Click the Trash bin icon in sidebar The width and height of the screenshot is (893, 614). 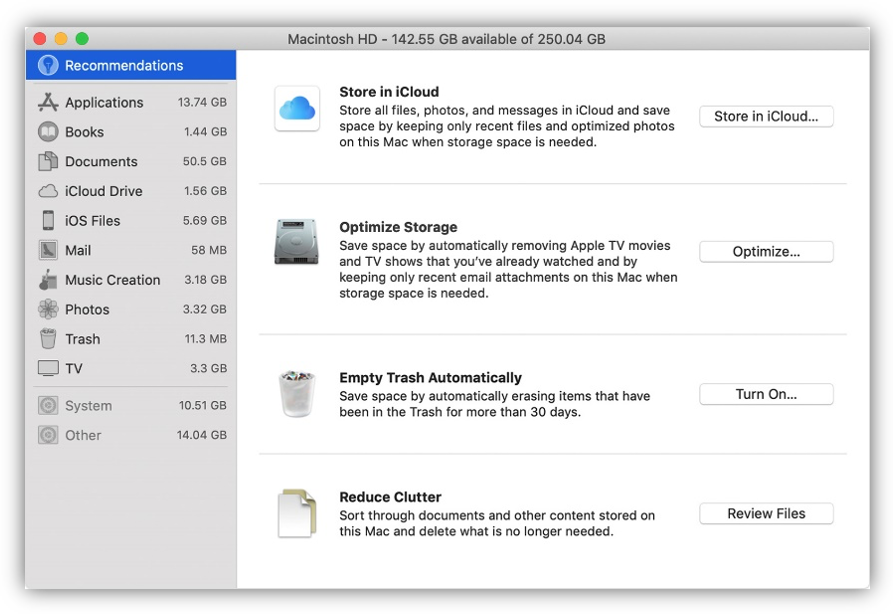click(48, 339)
